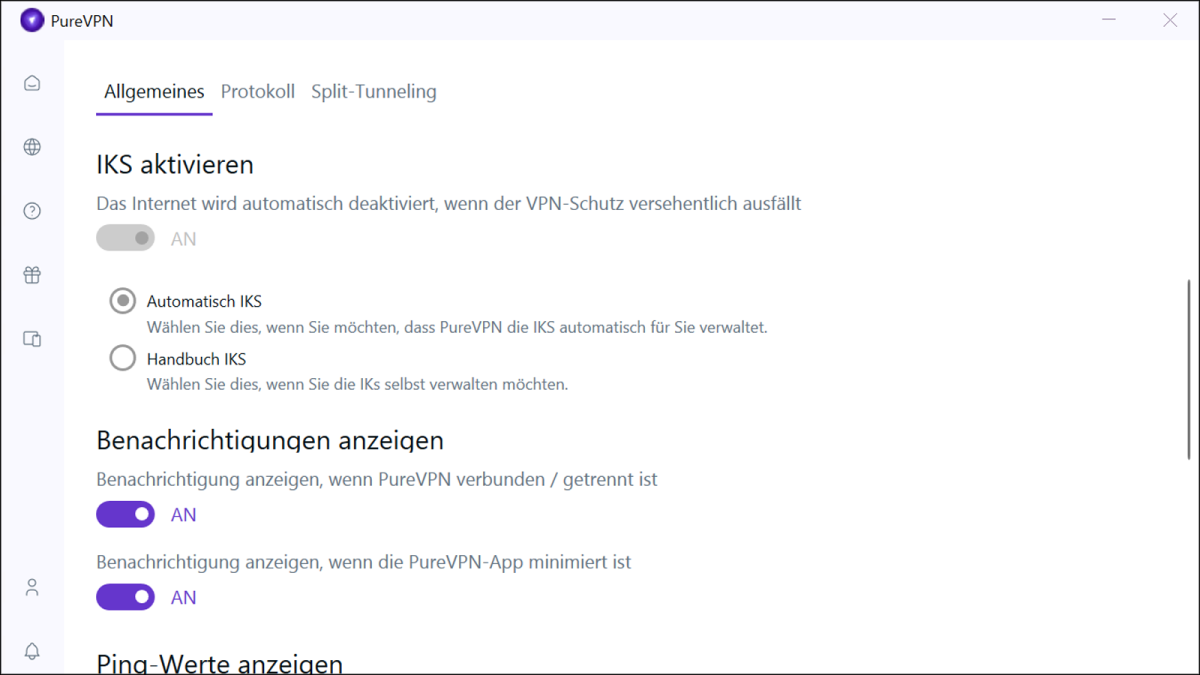The width and height of the screenshot is (1200, 675).
Task: Open the Help question mark icon
Action: [x=32, y=211]
